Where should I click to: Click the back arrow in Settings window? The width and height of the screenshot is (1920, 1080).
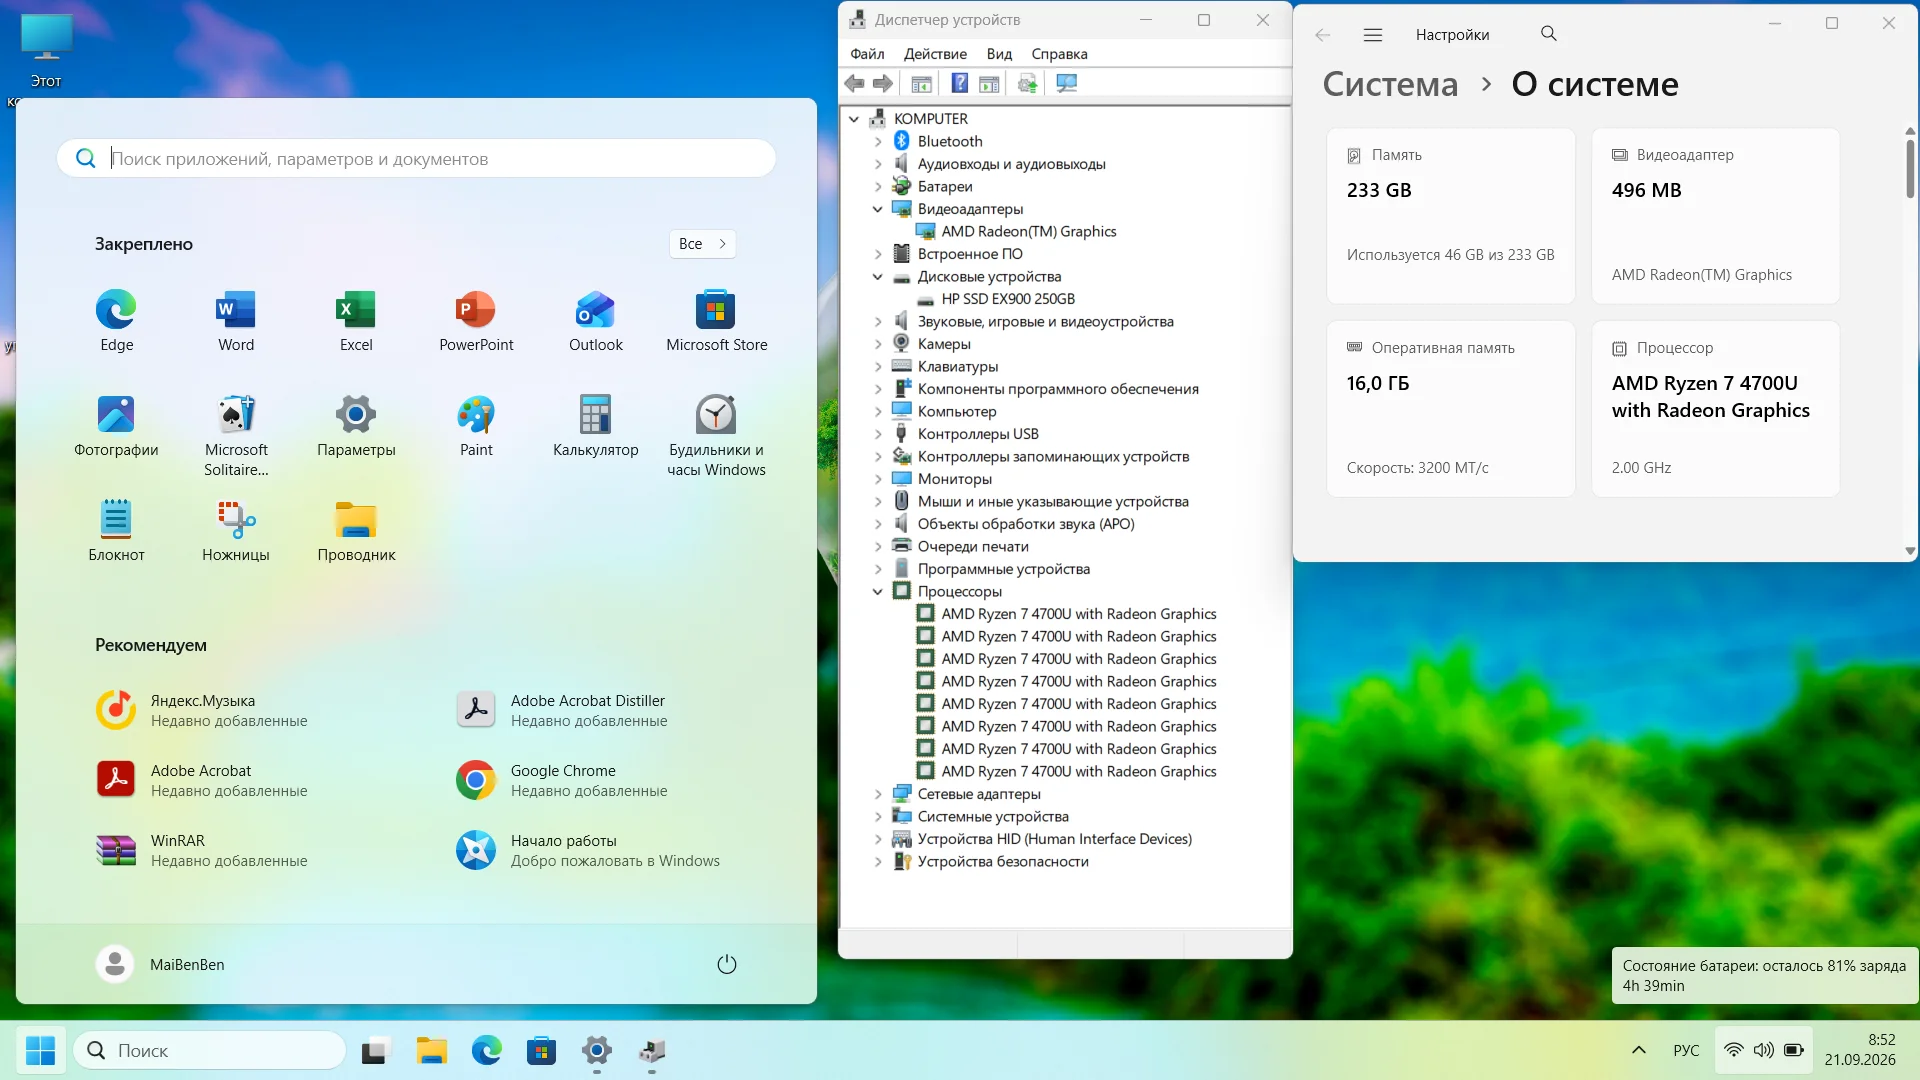(x=1323, y=34)
